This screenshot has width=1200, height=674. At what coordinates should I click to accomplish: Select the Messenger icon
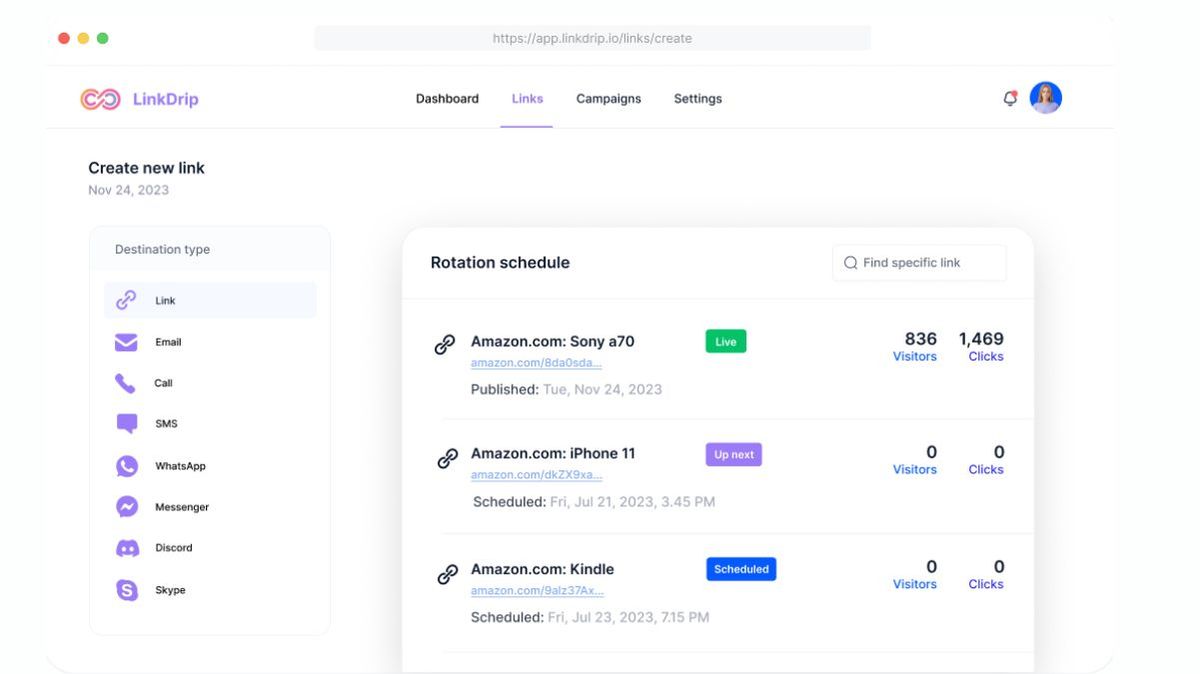pyautogui.click(x=127, y=507)
